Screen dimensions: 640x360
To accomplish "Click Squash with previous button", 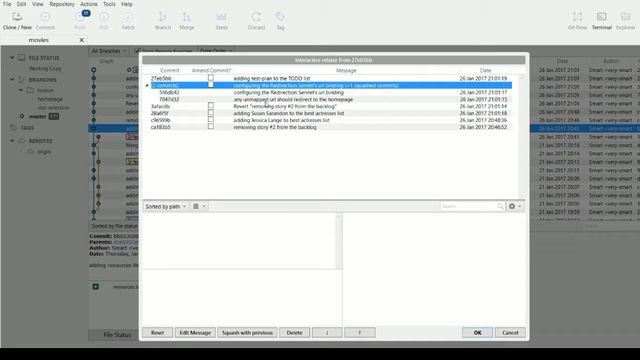I will [x=247, y=333].
